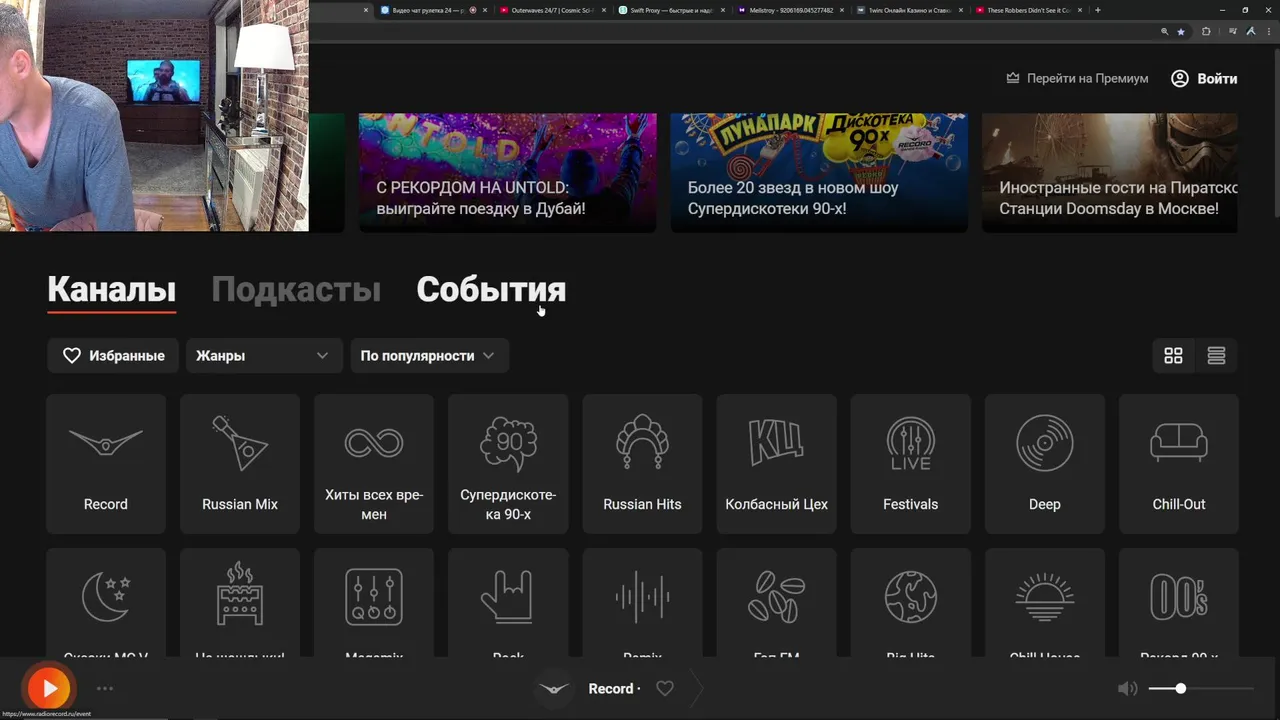This screenshot has width=1280, height=720.
Task: Open the player three-dots menu
Action: 105,688
